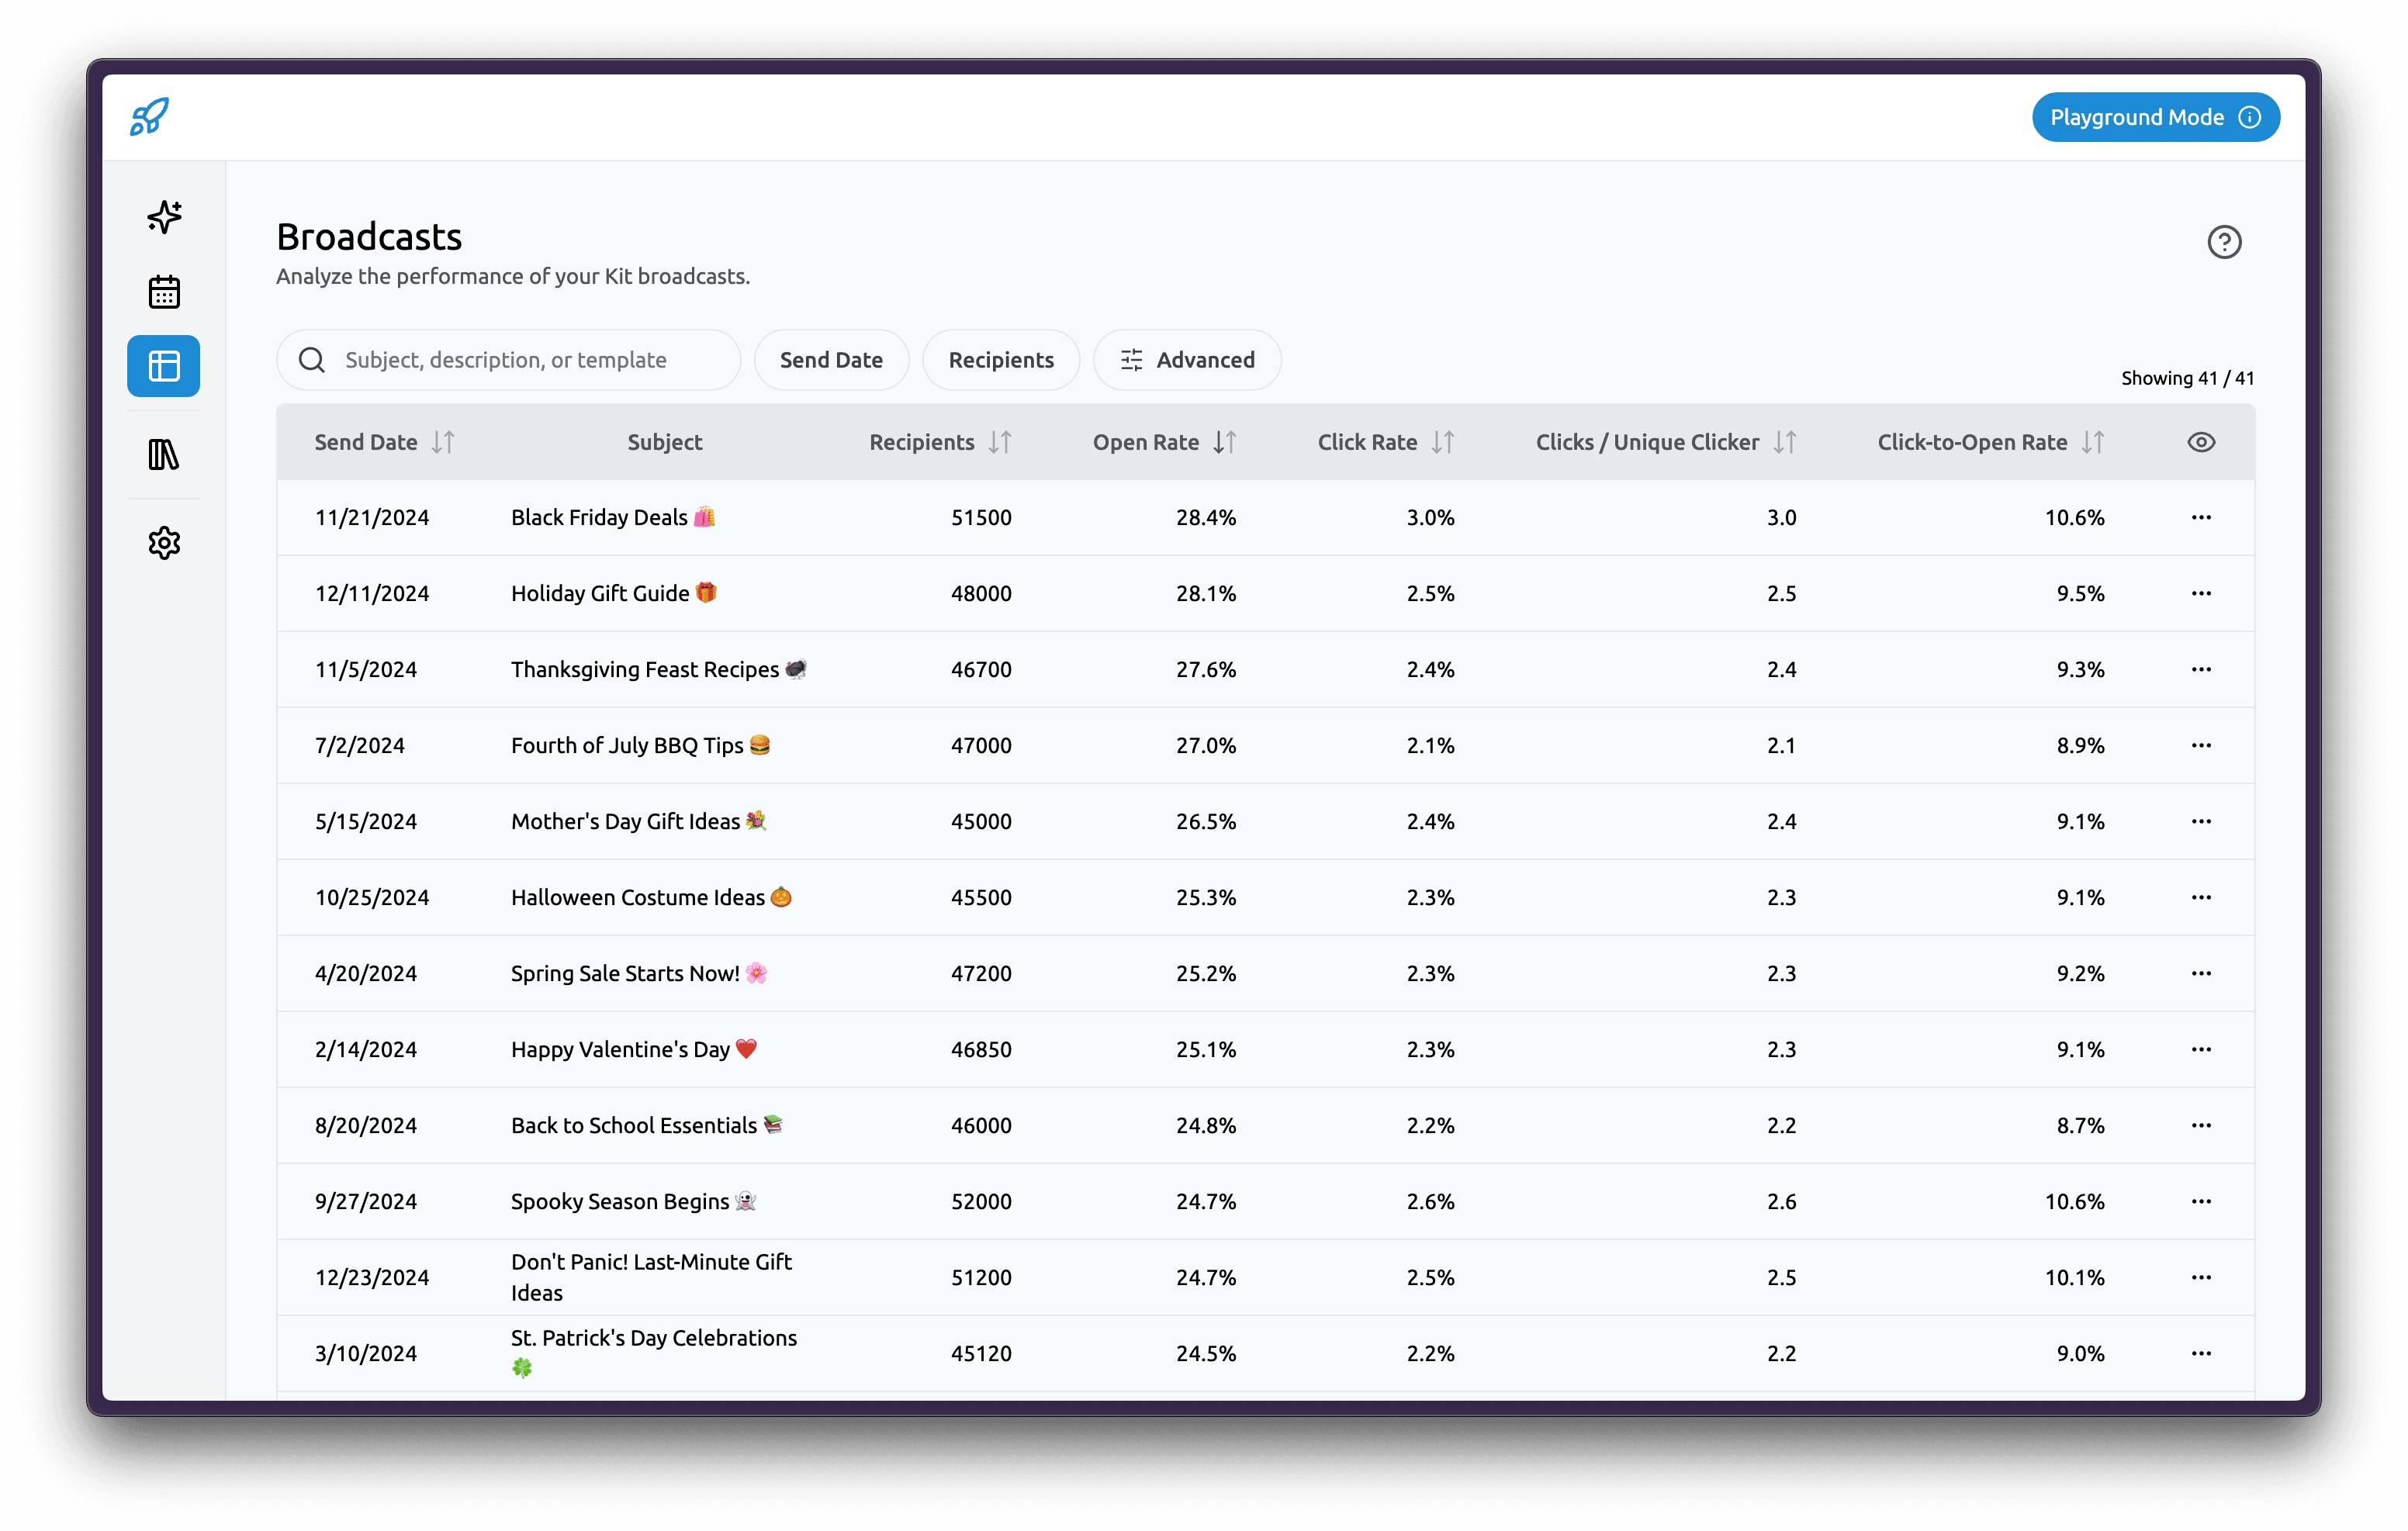Open actions menu for Black Friday Deals
Screen dimensions: 2408x1531
click(x=2202, y=517)
